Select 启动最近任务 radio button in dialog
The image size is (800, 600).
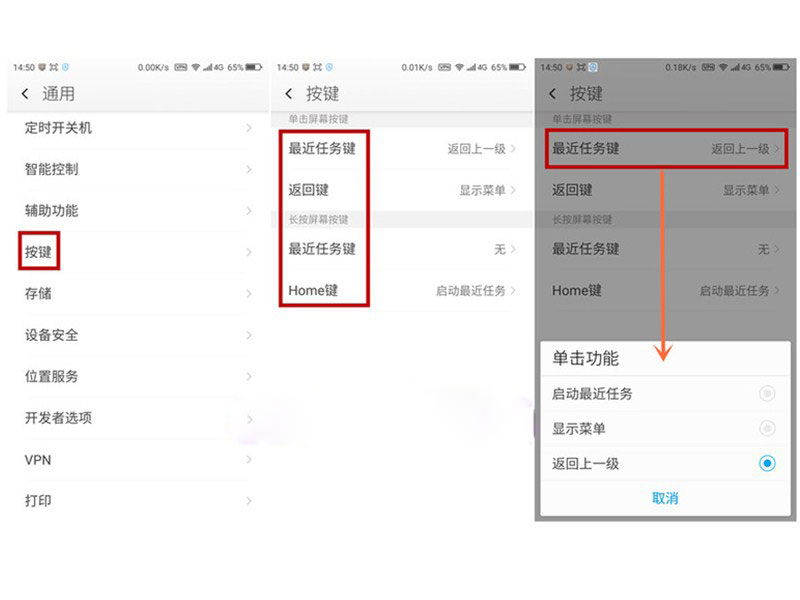[767, 393]
